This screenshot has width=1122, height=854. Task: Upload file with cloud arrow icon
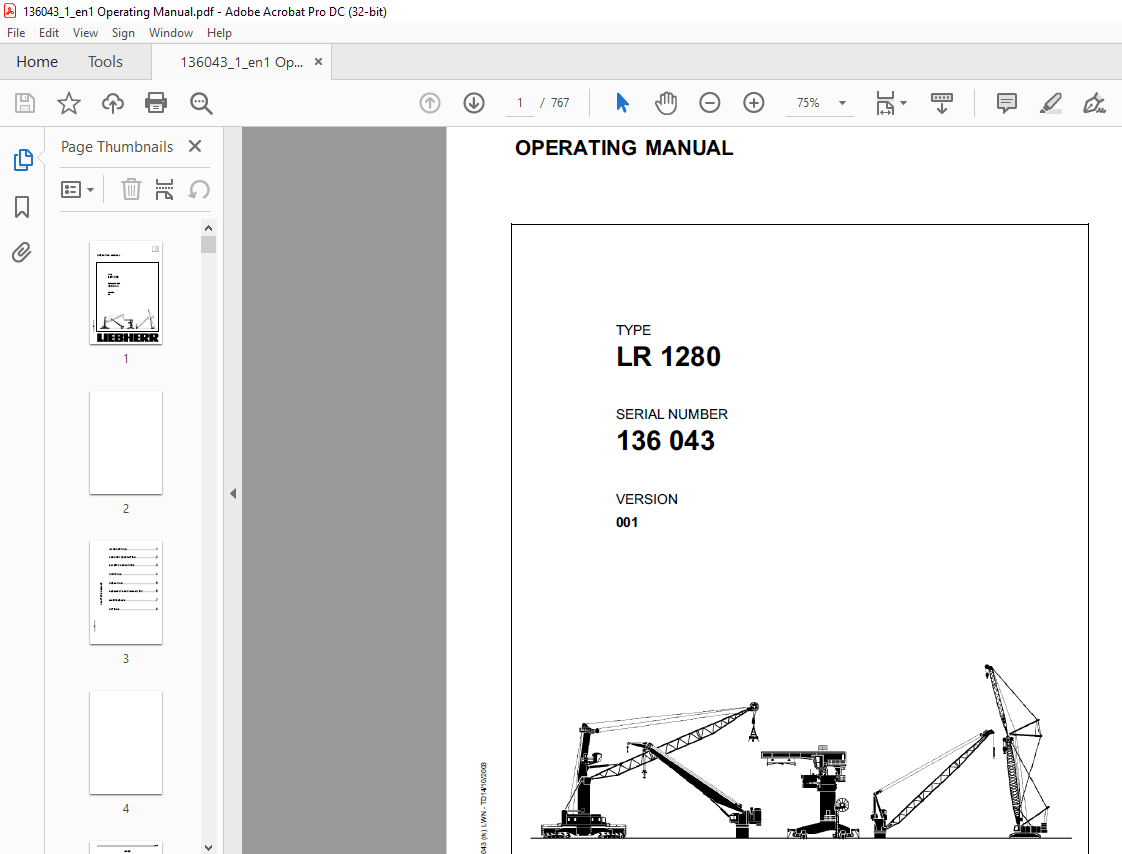(x=112, y=103)
